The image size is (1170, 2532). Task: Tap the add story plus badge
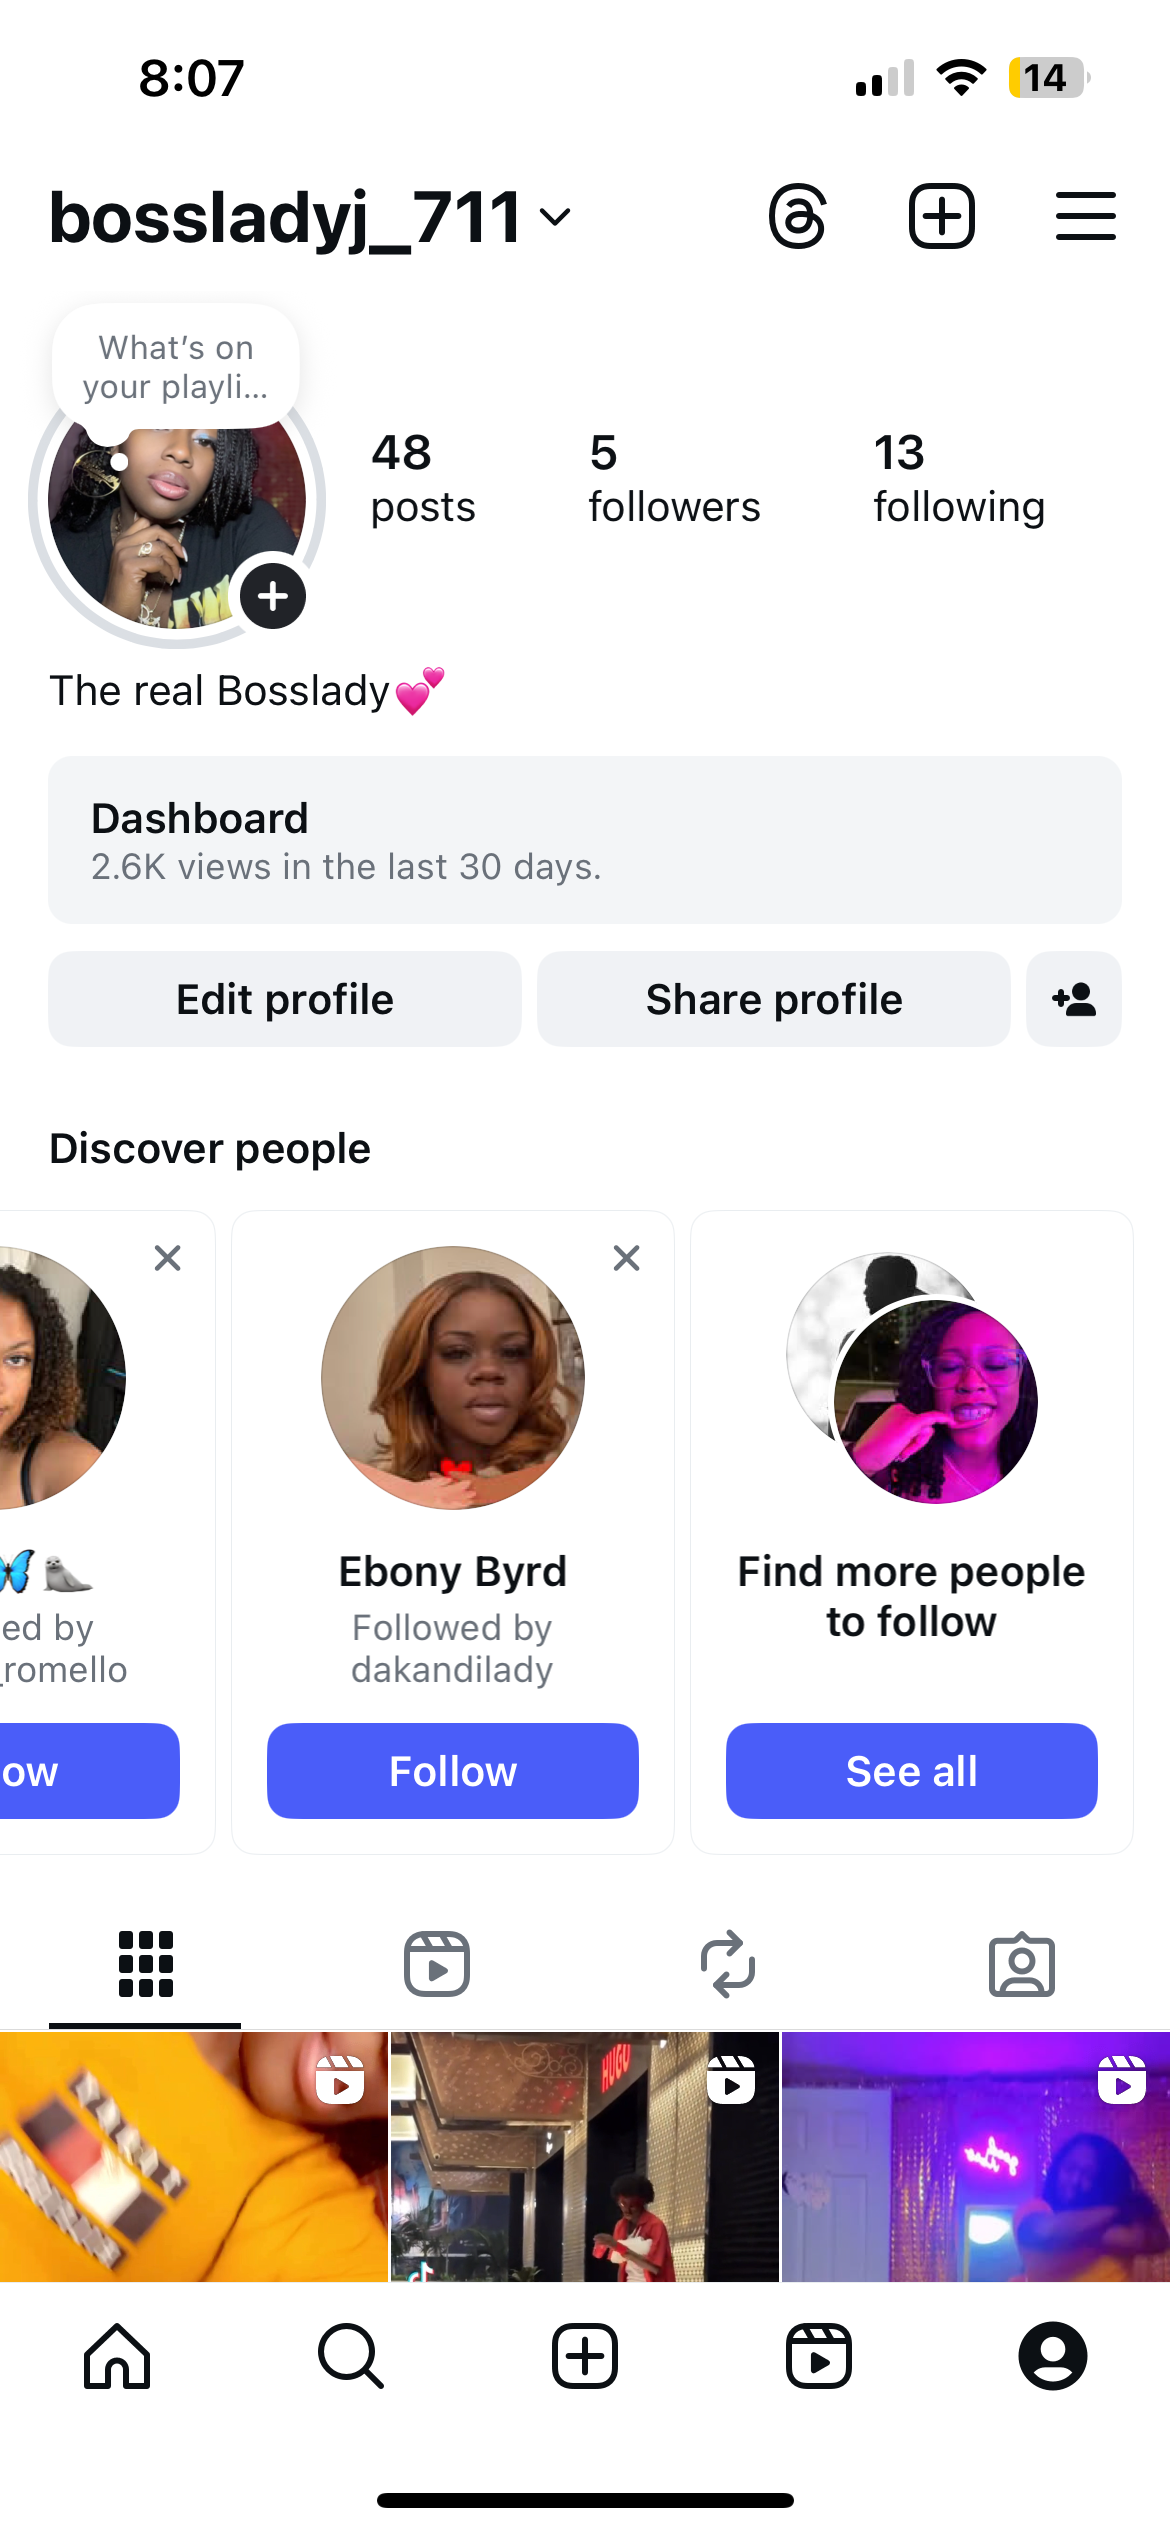point(273,597)
